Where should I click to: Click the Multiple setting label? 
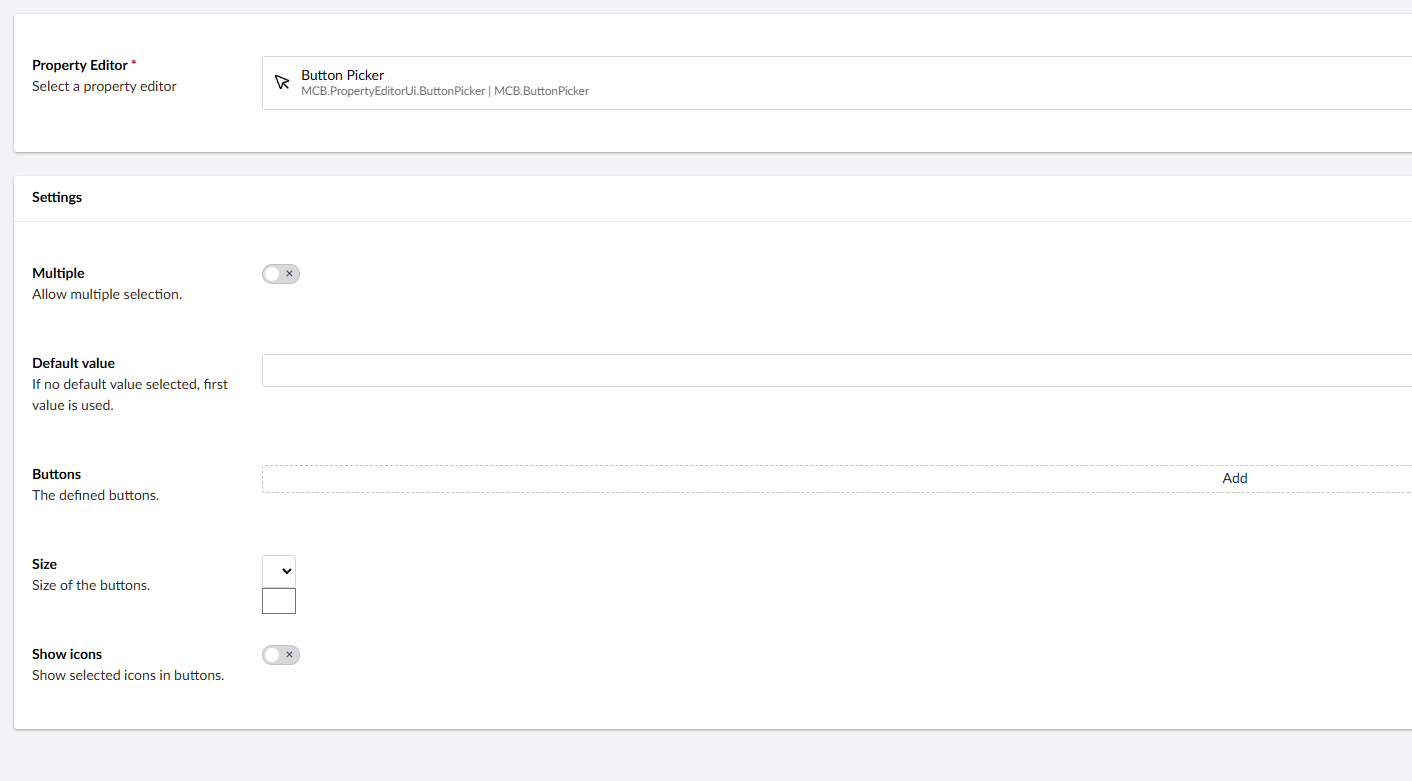[x=58, y=273]
